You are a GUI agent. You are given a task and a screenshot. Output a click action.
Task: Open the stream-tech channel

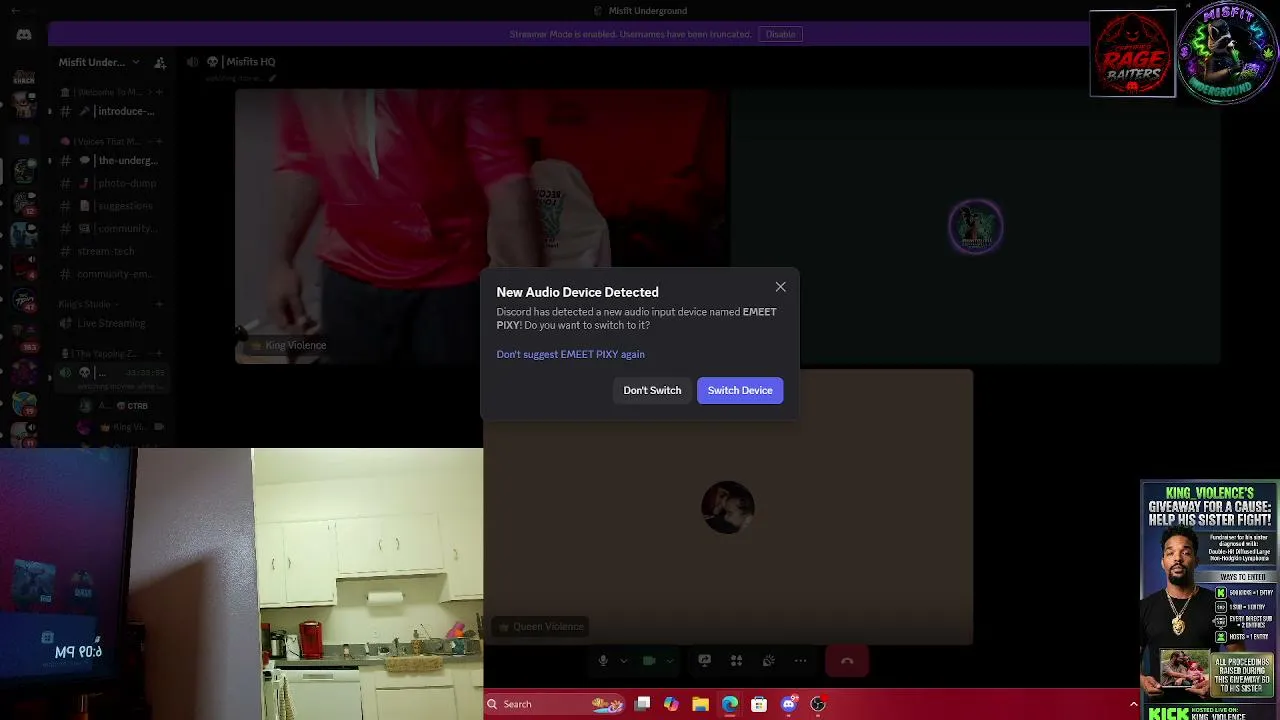[110, 251]
